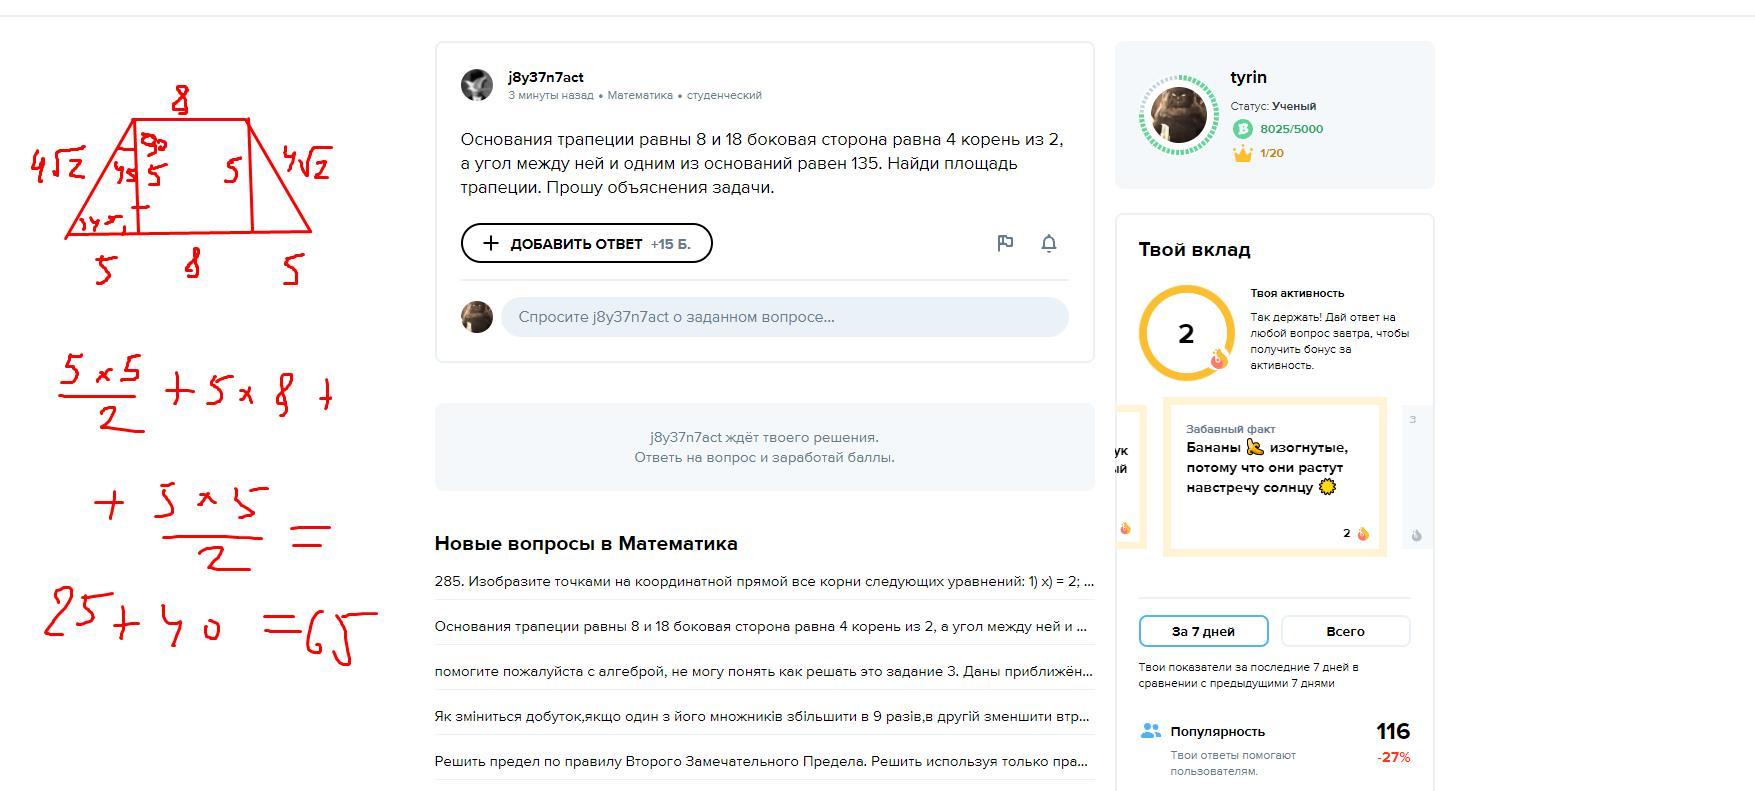This screenshot has height=791, width=1755.
Task: Show the previous fact card on left
Action: pos(1128,477)
